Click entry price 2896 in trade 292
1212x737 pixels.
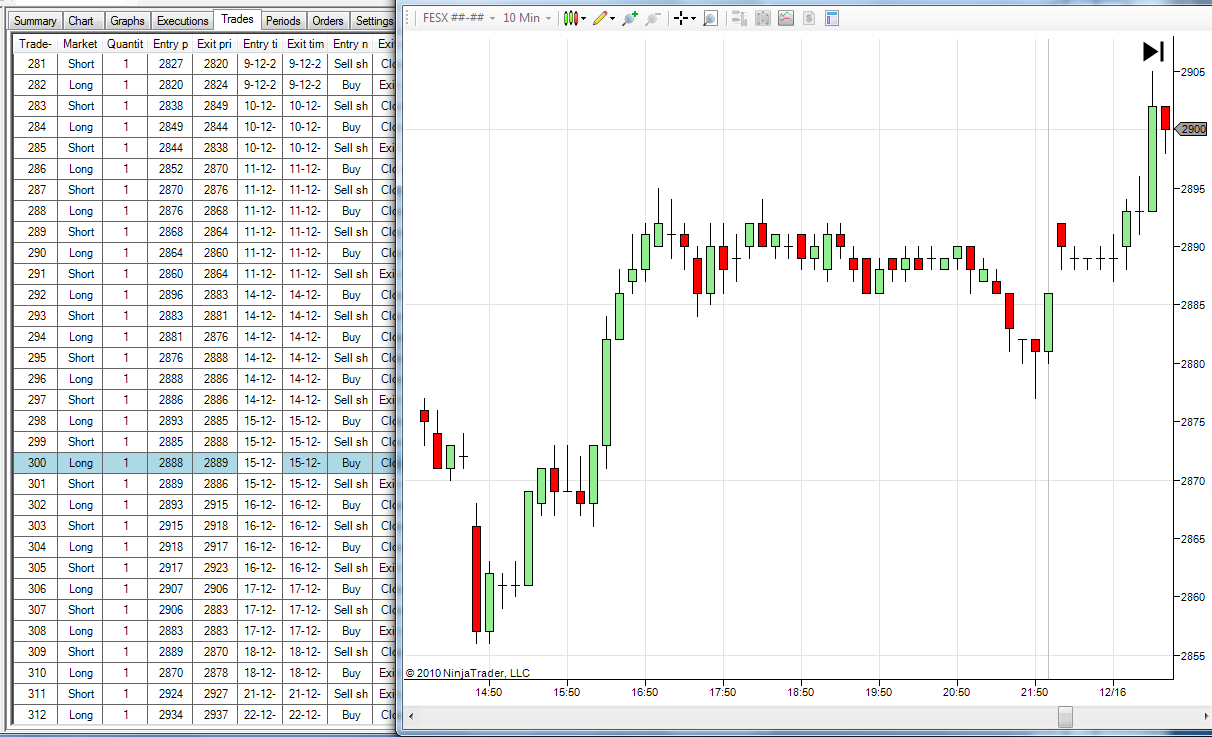pyautogui.click(x=171, y=295)
